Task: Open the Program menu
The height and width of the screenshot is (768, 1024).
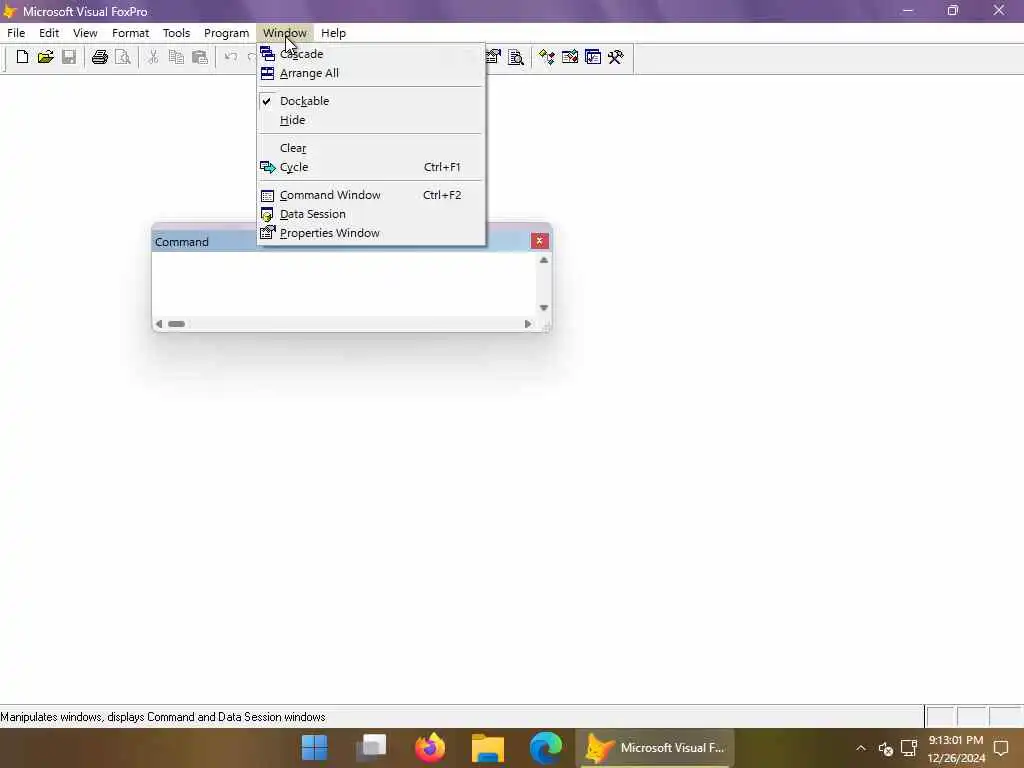Action: click(227, 33)
